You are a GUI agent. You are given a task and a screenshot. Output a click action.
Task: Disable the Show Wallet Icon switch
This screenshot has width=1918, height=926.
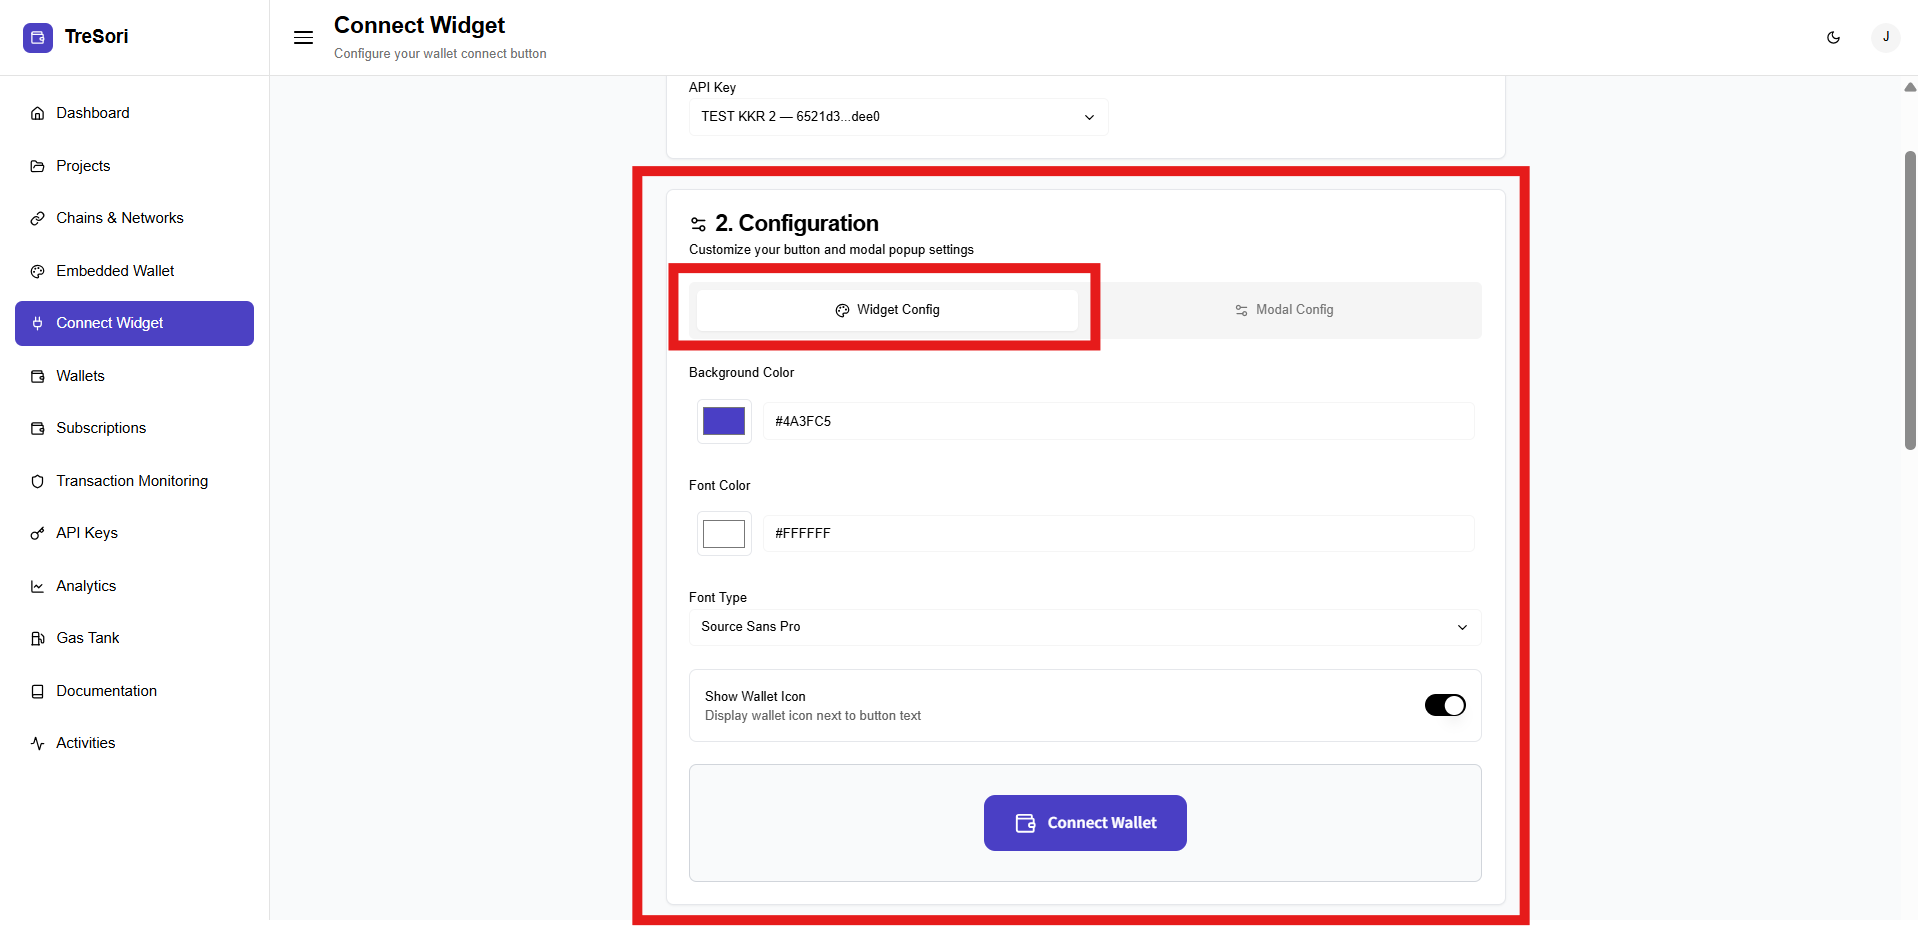[1444, 706]
